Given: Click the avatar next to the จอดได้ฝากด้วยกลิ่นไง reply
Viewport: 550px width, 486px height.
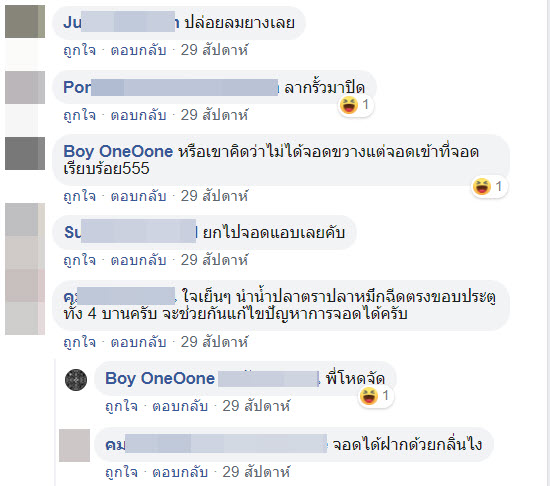Looking at the screenshot, I should [x=74, y=445].
